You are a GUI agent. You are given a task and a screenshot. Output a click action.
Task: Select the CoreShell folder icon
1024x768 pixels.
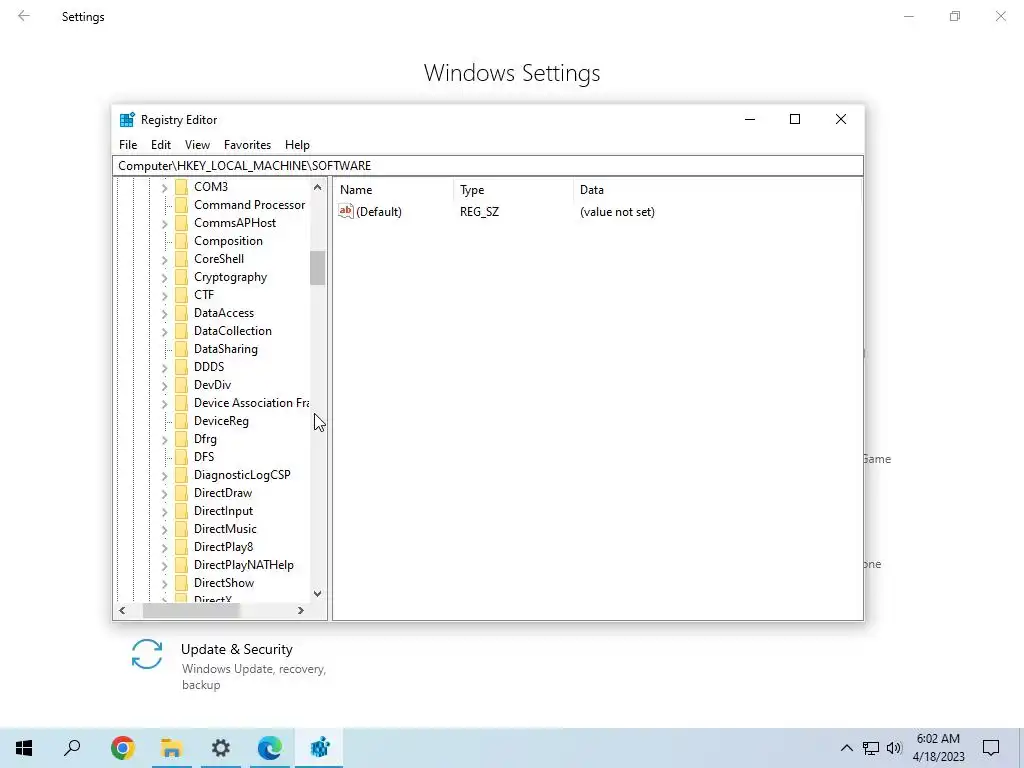(182, 259)
